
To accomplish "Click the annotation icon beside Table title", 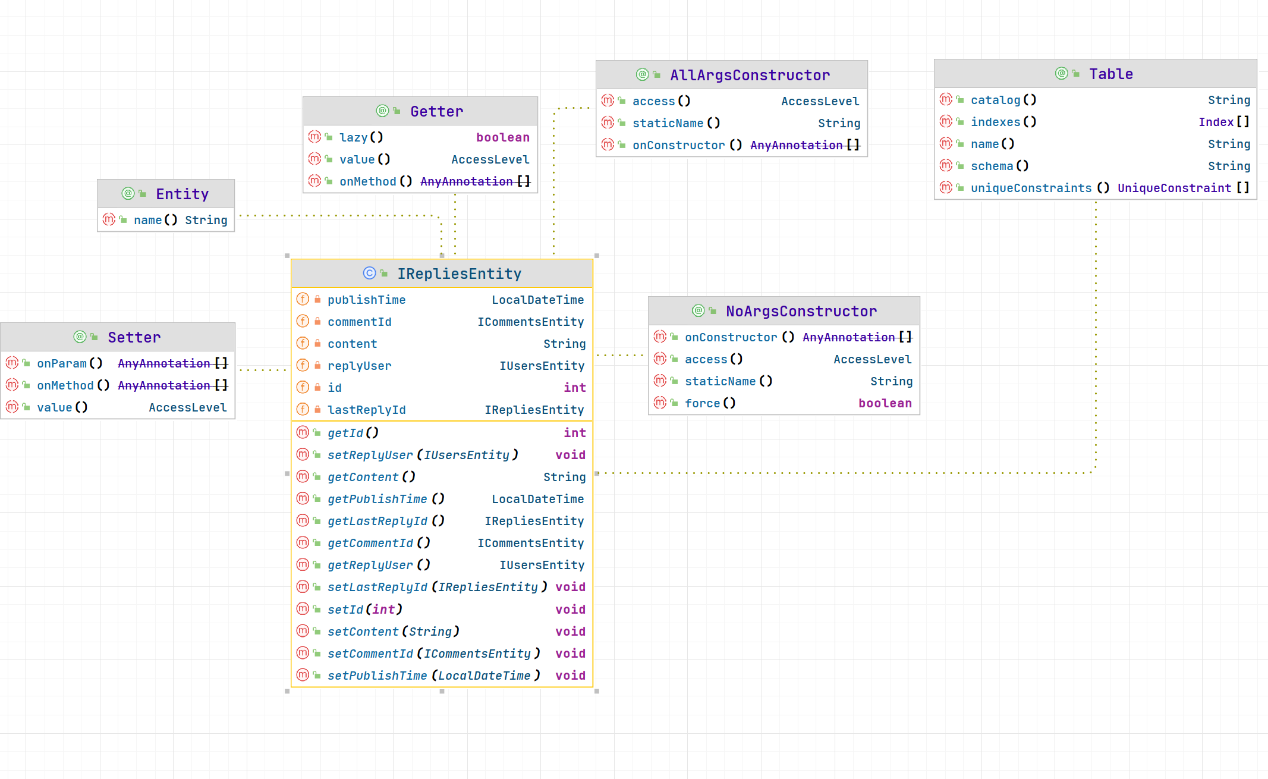I will click(1061, 74).
